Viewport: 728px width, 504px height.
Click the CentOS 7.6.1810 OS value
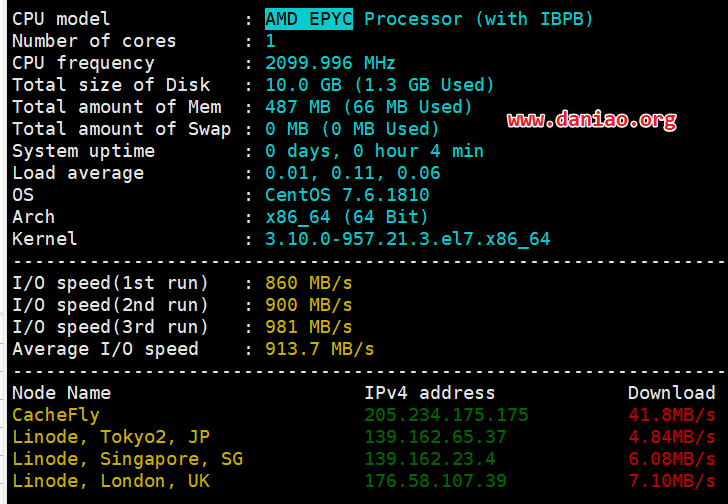[x=347, y=194]
